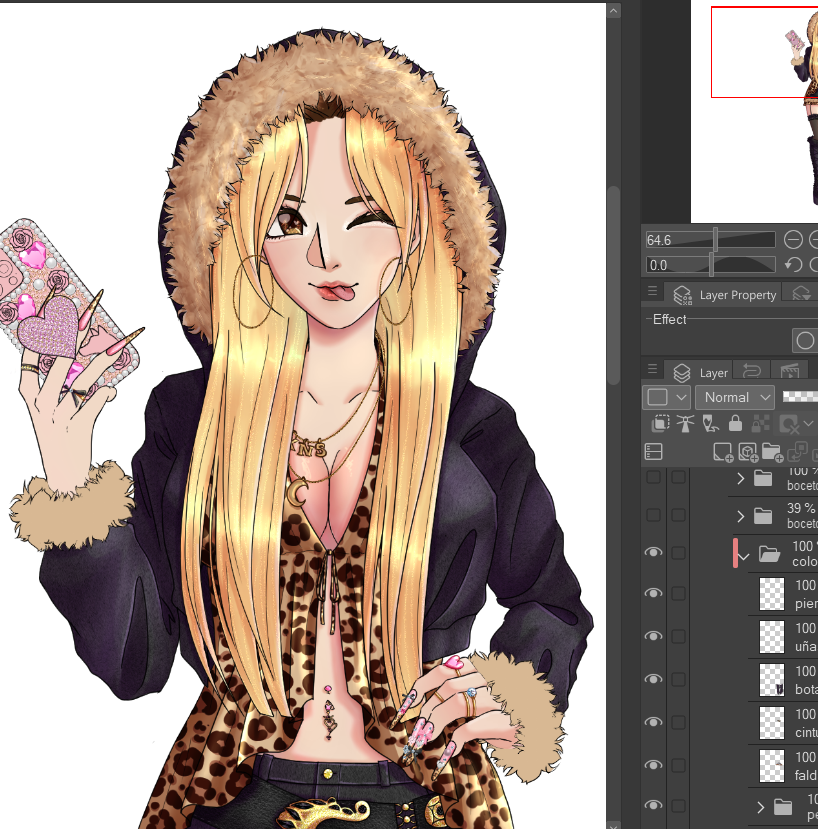This screenshot has height=829, width=818.
Task: Open the Layer panel hamburger menu
Action: [x=652, y=372]
